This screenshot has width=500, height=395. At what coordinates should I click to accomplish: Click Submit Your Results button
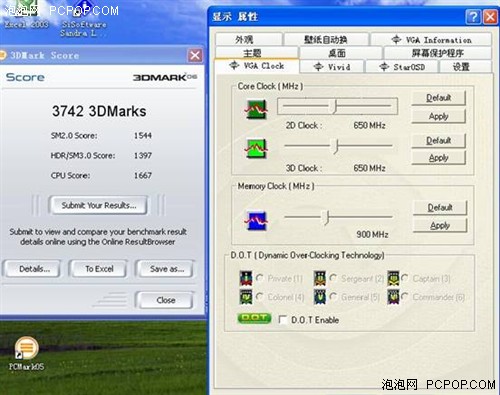point(99,205)
